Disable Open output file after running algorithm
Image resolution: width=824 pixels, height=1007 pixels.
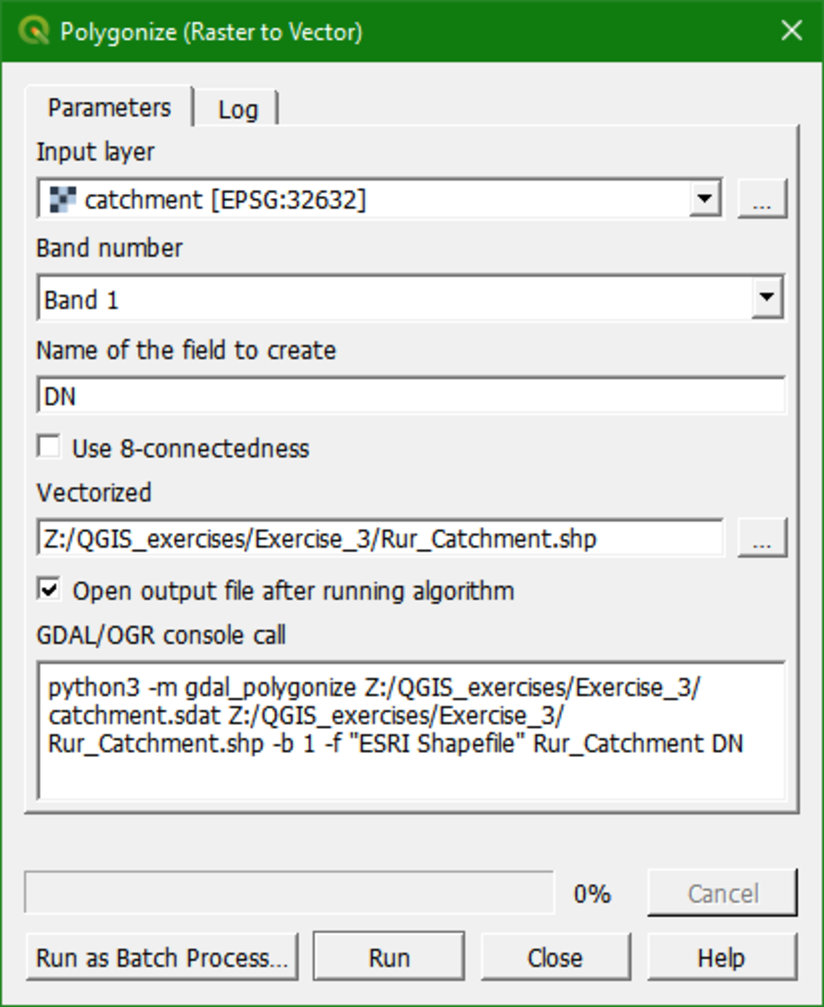point(47,590)
